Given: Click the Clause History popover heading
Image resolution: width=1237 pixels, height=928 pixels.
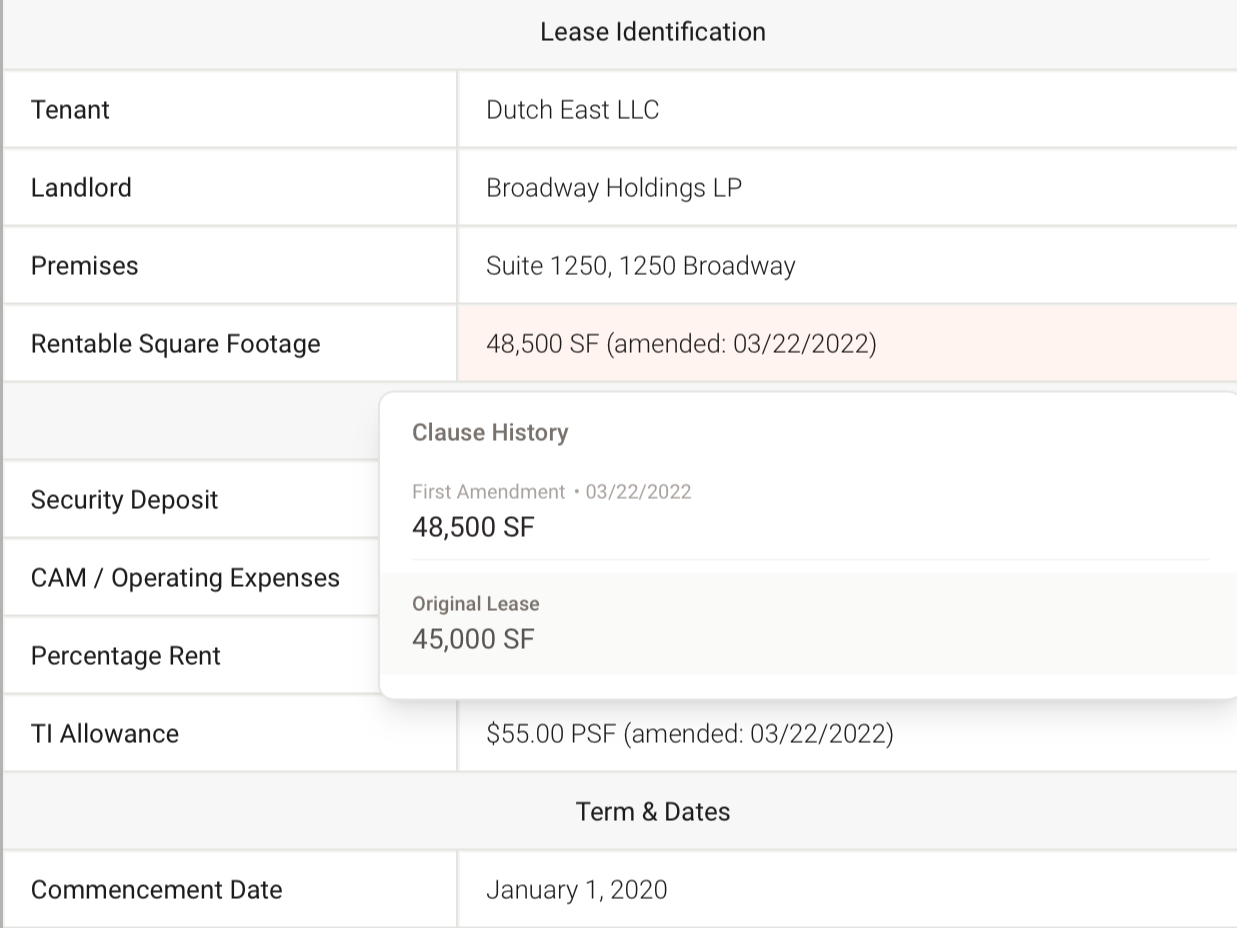Looking at the screenshot, I should tap(490, 432).
